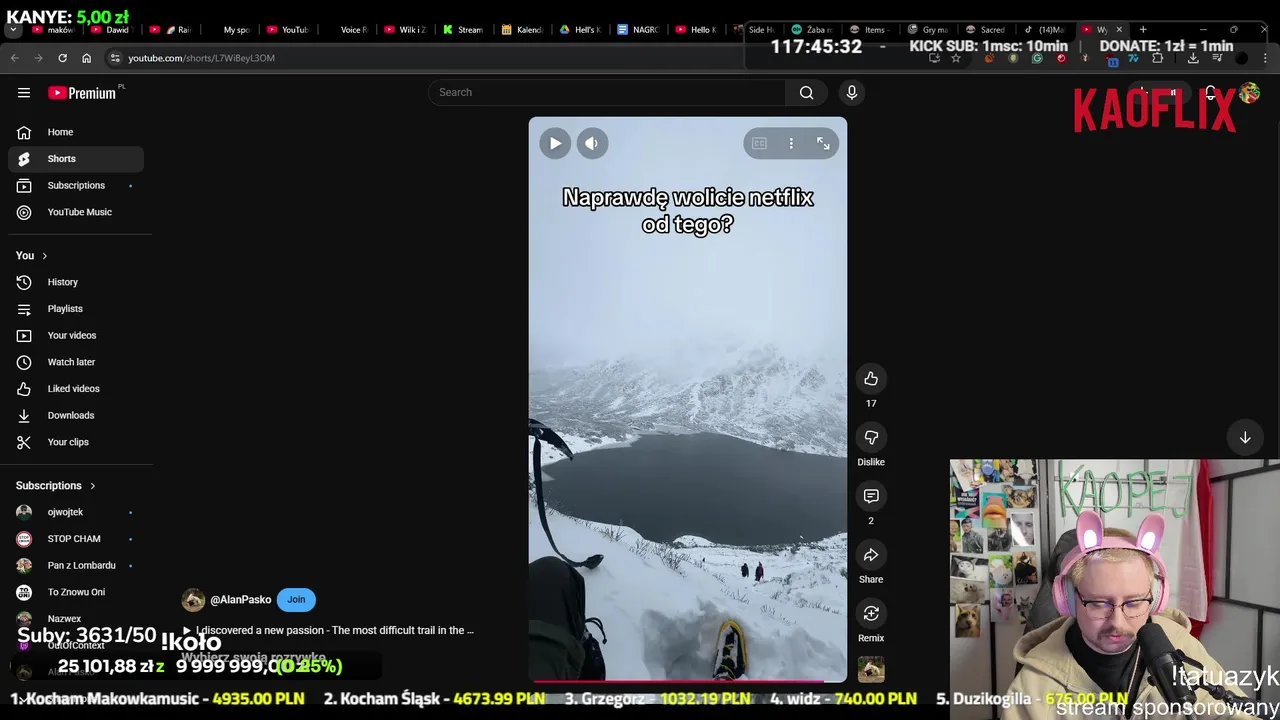
Task: Expand the You section chevron
Action: [44, 256]
